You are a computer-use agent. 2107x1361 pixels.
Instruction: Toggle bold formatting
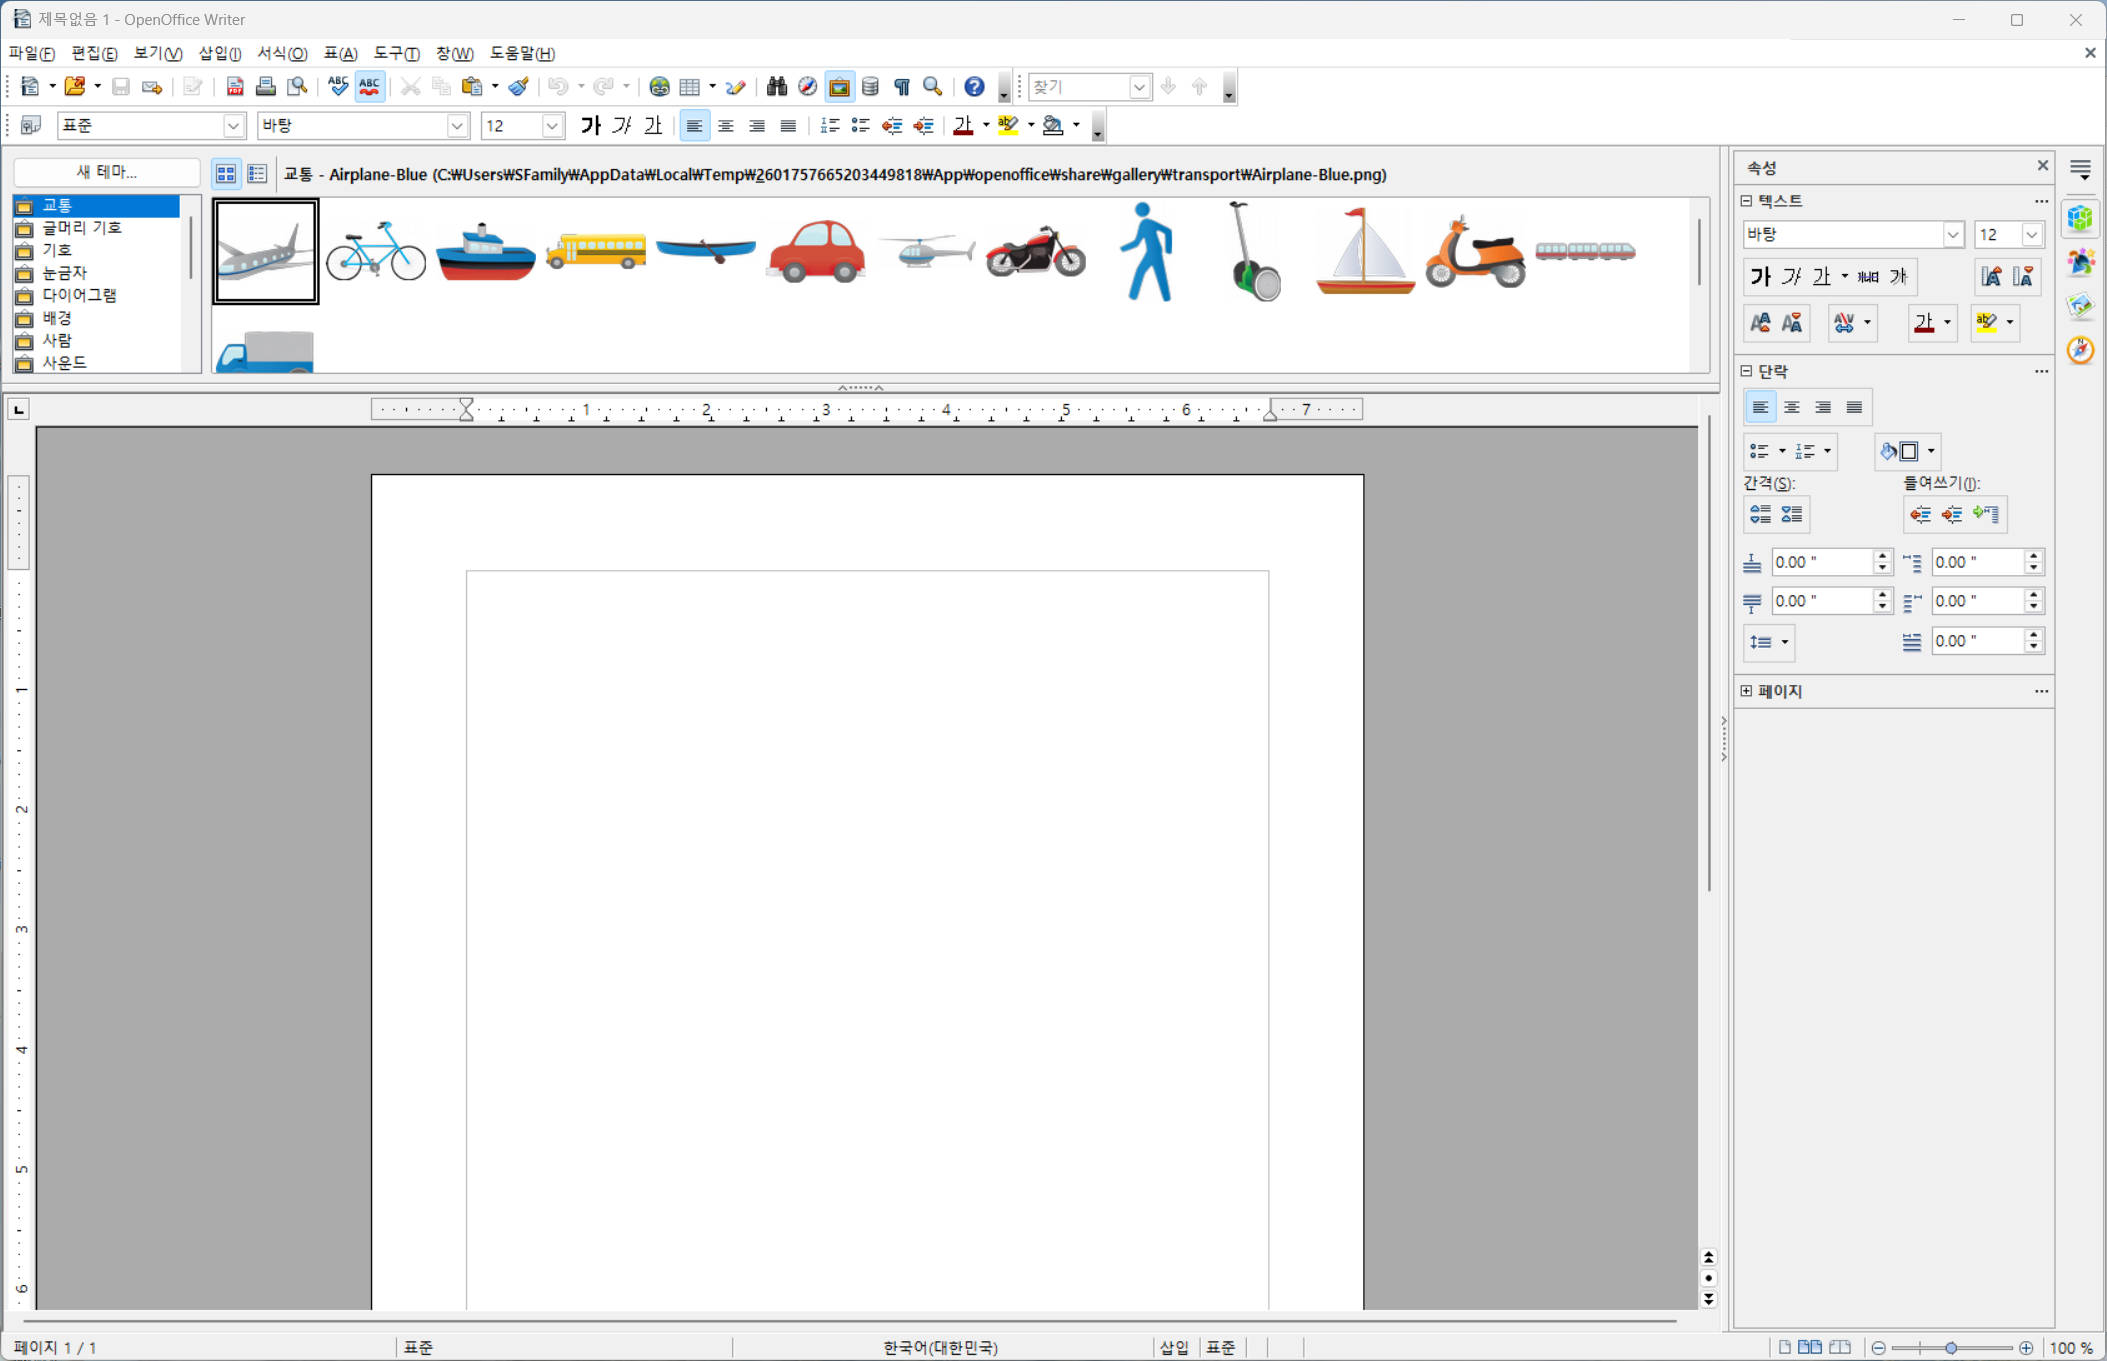click(x=591, y=125)
